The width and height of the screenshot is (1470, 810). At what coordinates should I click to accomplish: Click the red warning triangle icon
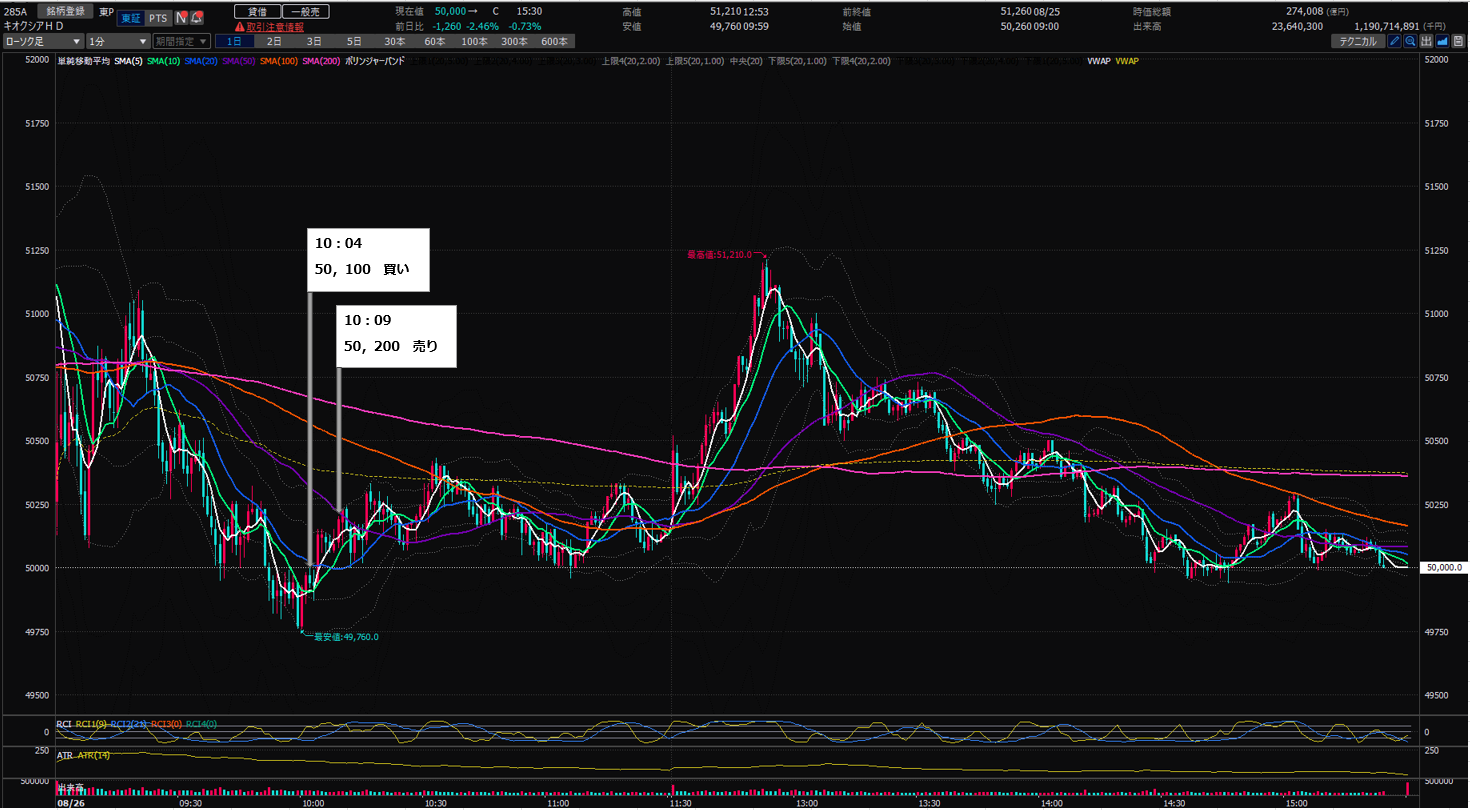coord(239,27)
